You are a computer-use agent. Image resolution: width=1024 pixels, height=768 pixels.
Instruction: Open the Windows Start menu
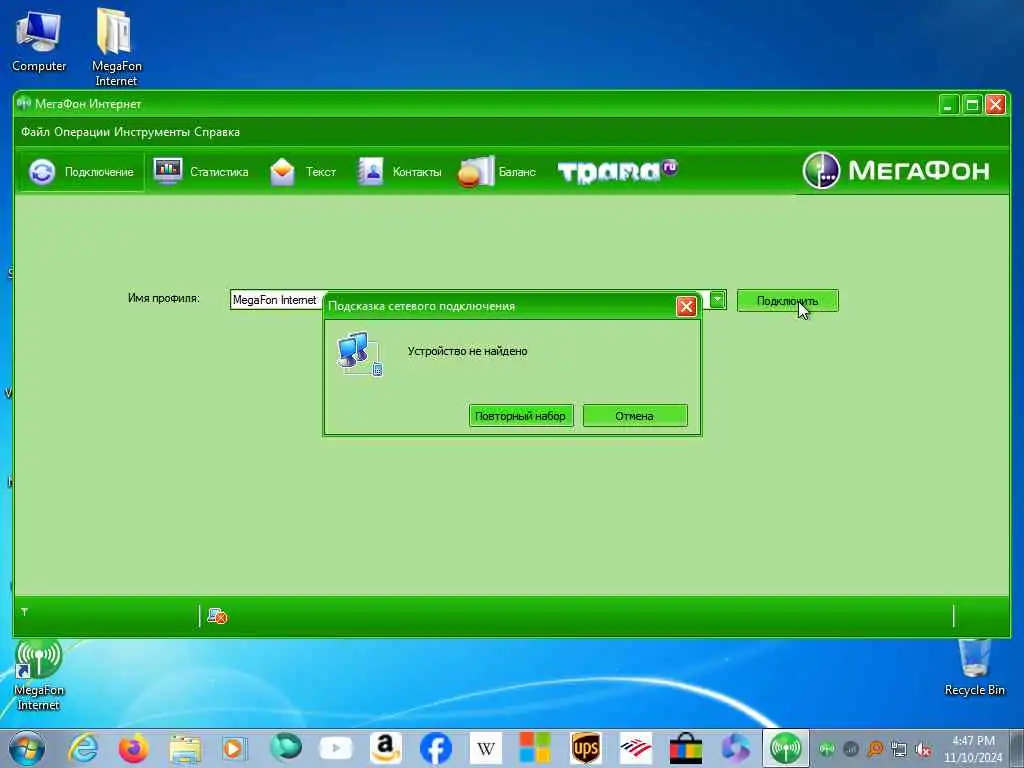point(27,748)
